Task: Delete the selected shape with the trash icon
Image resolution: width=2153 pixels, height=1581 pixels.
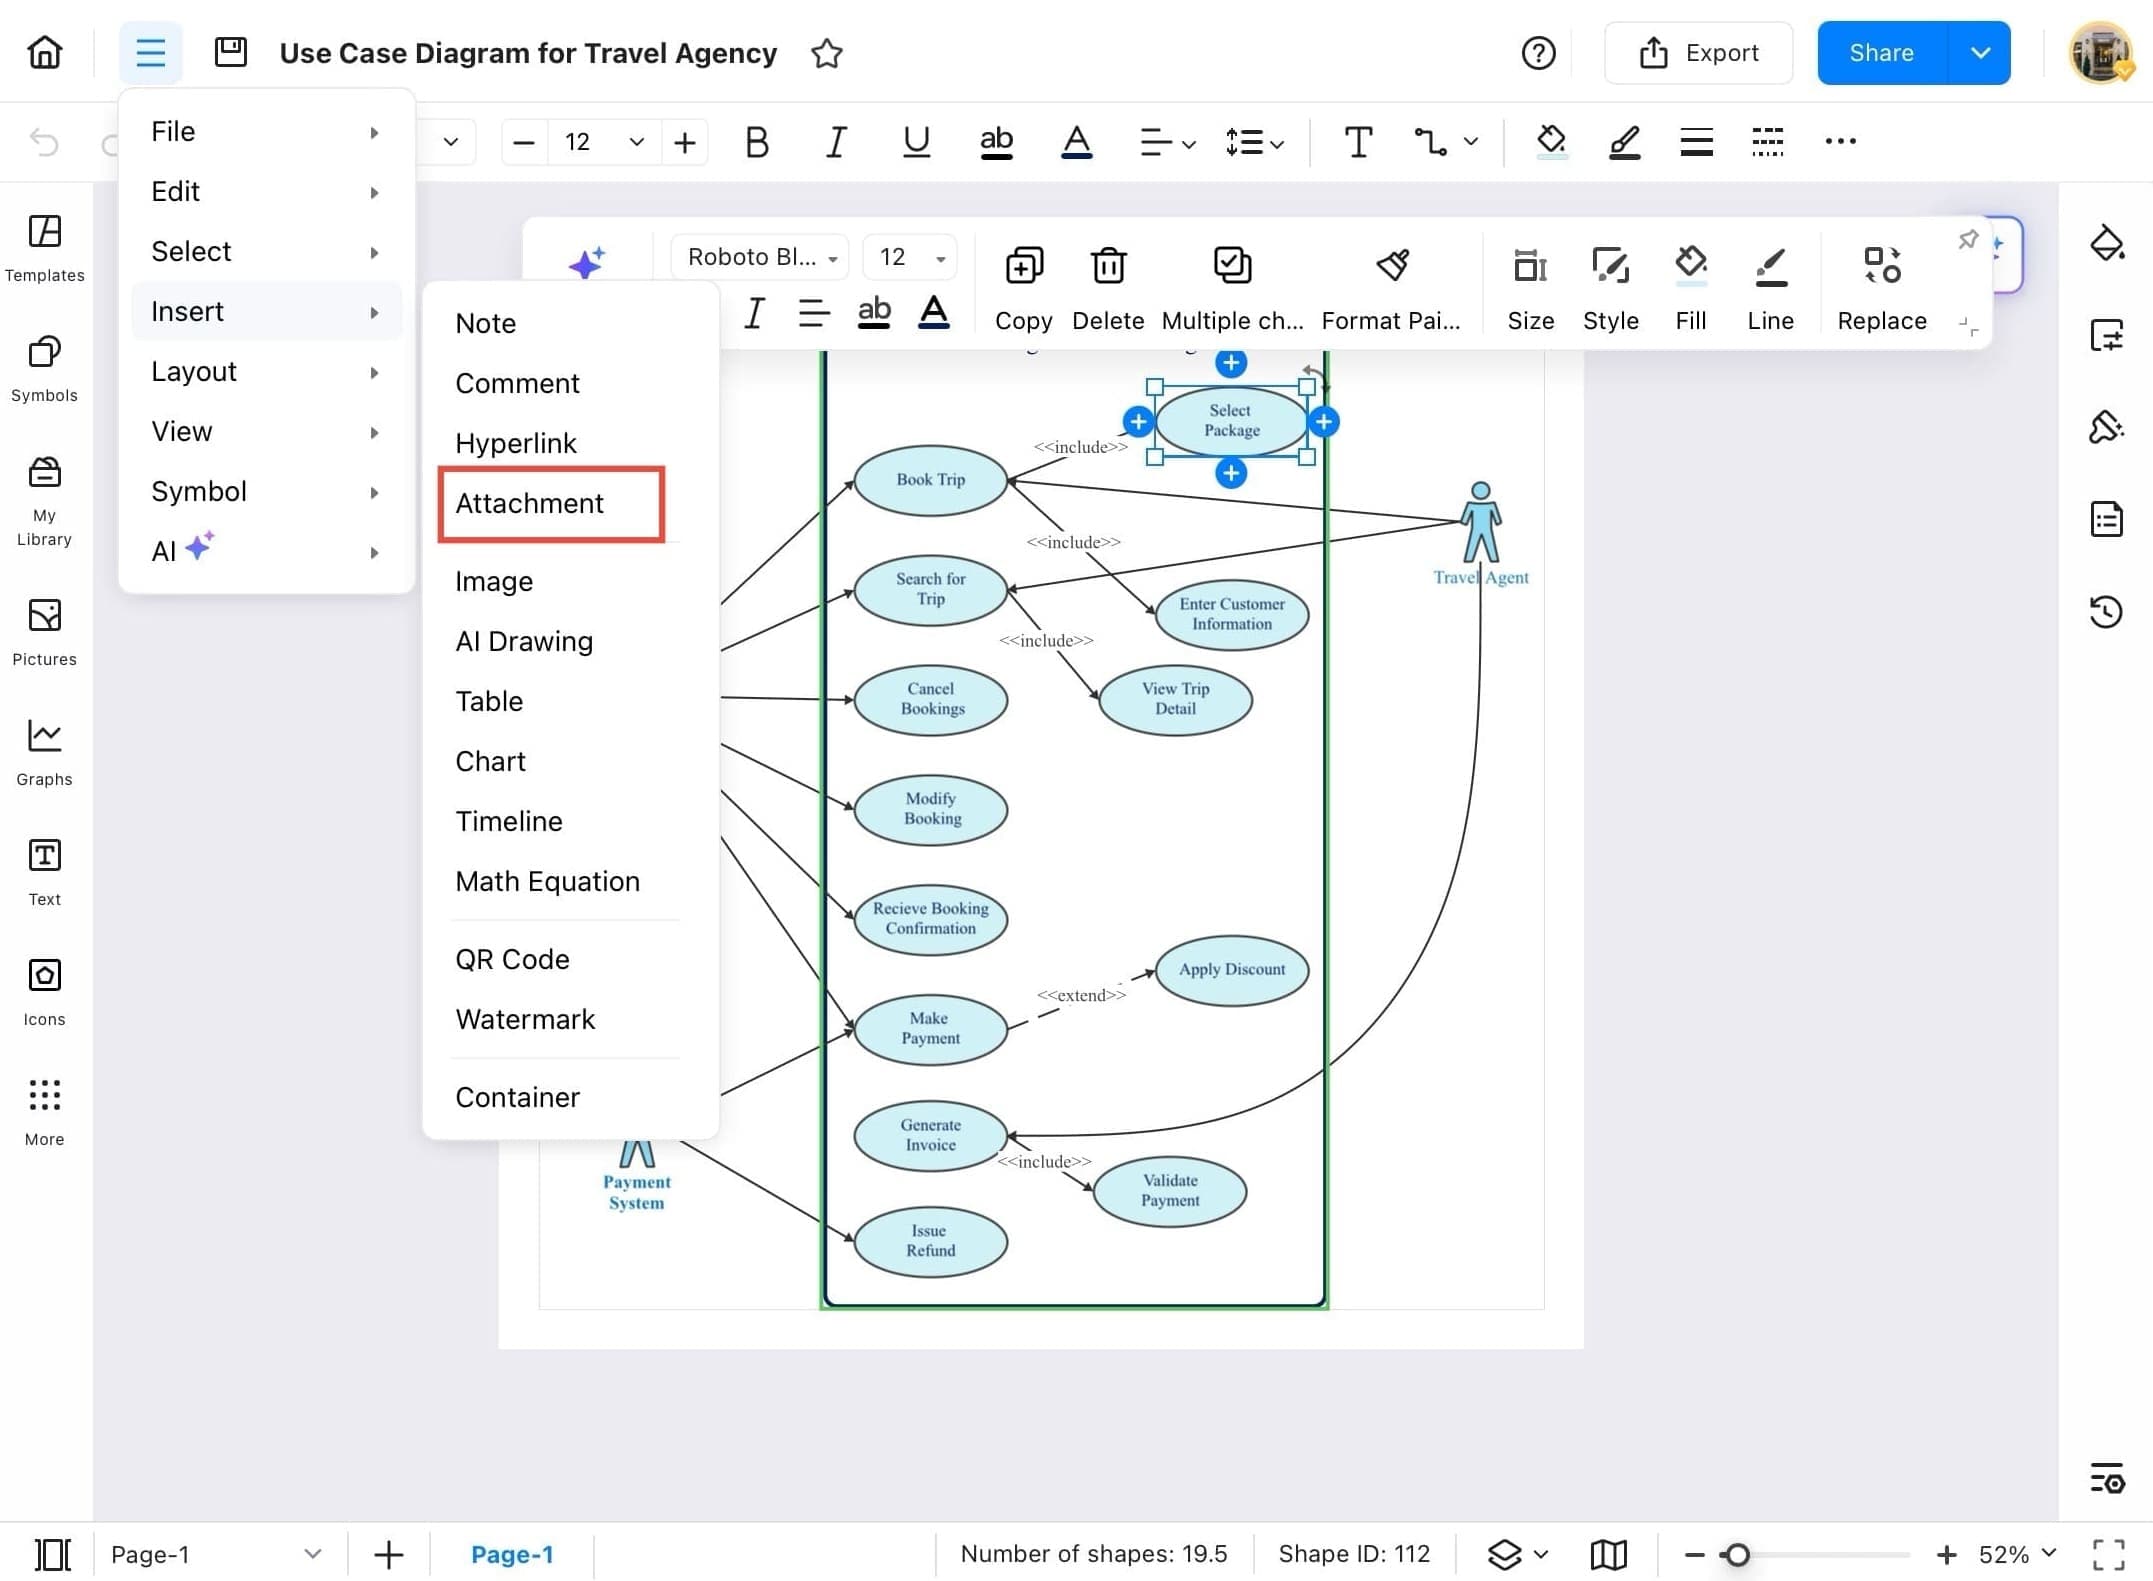Action: pyautogui.click(x=1107, y=266)
